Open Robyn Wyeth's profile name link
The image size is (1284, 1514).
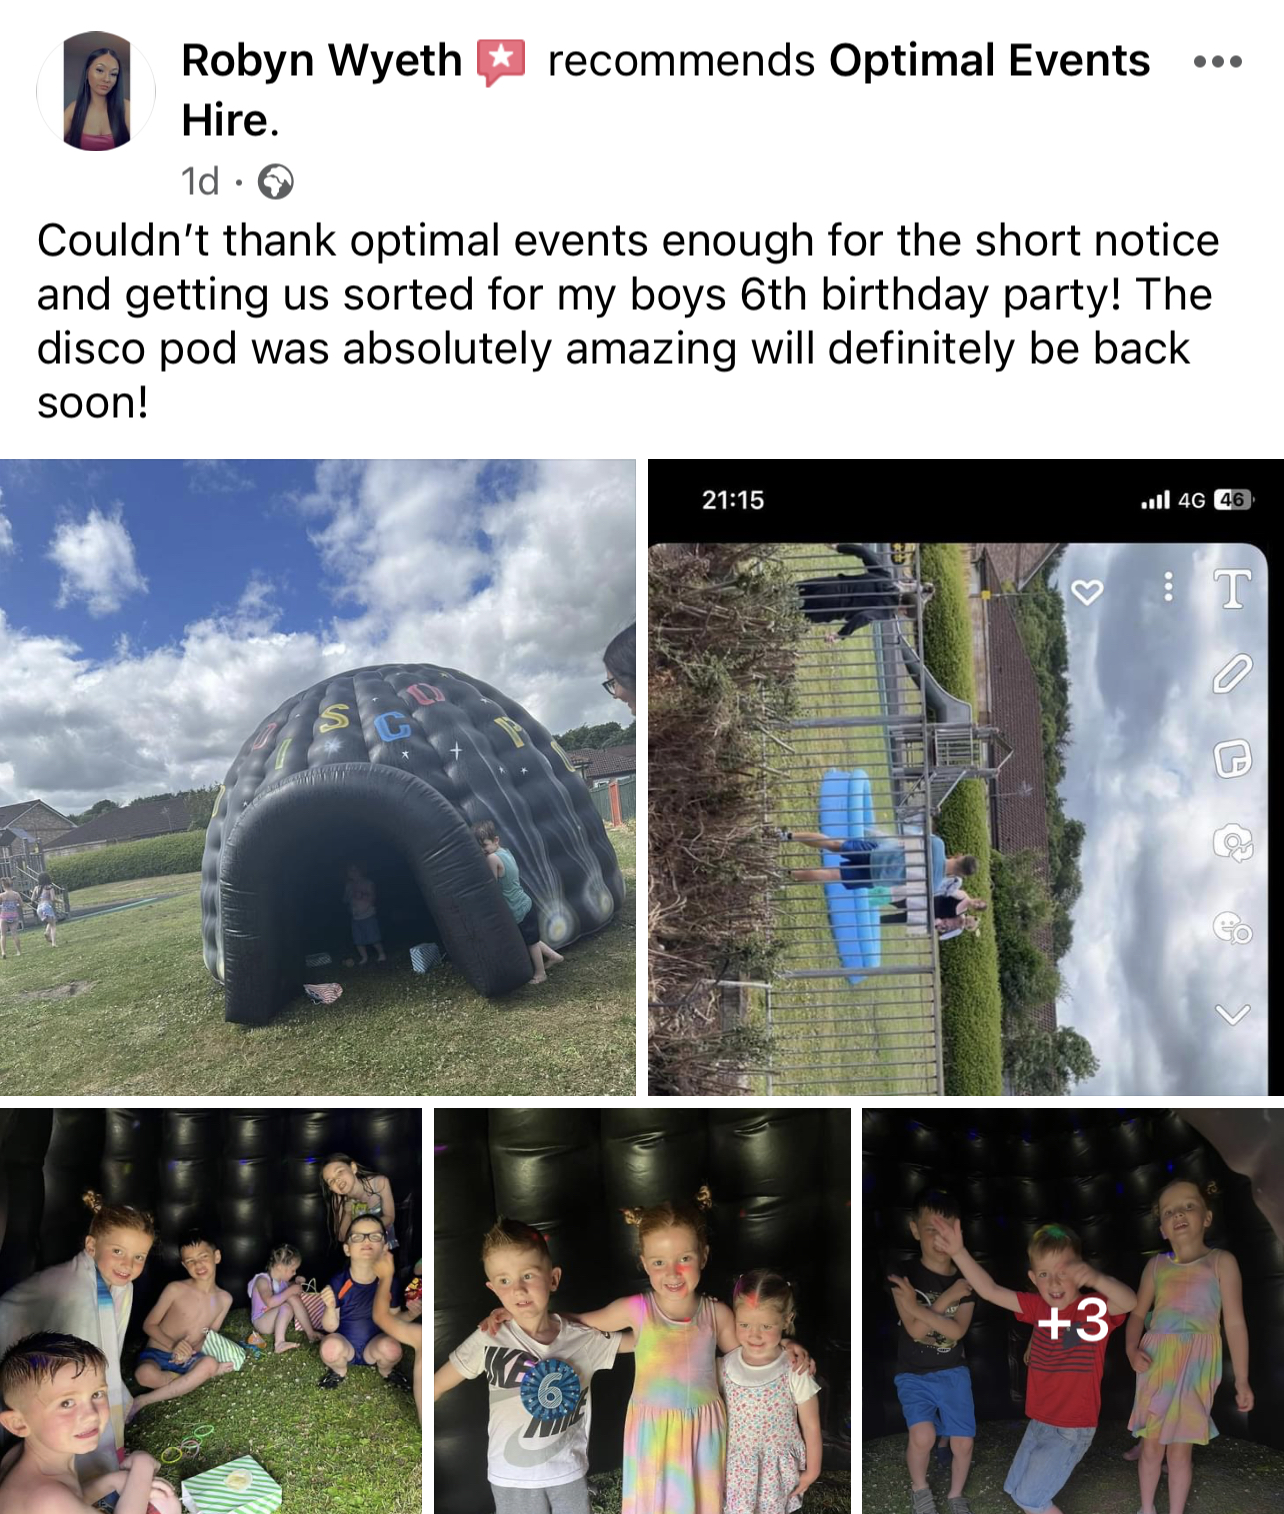pyautogui.click(x=321, y=61)
